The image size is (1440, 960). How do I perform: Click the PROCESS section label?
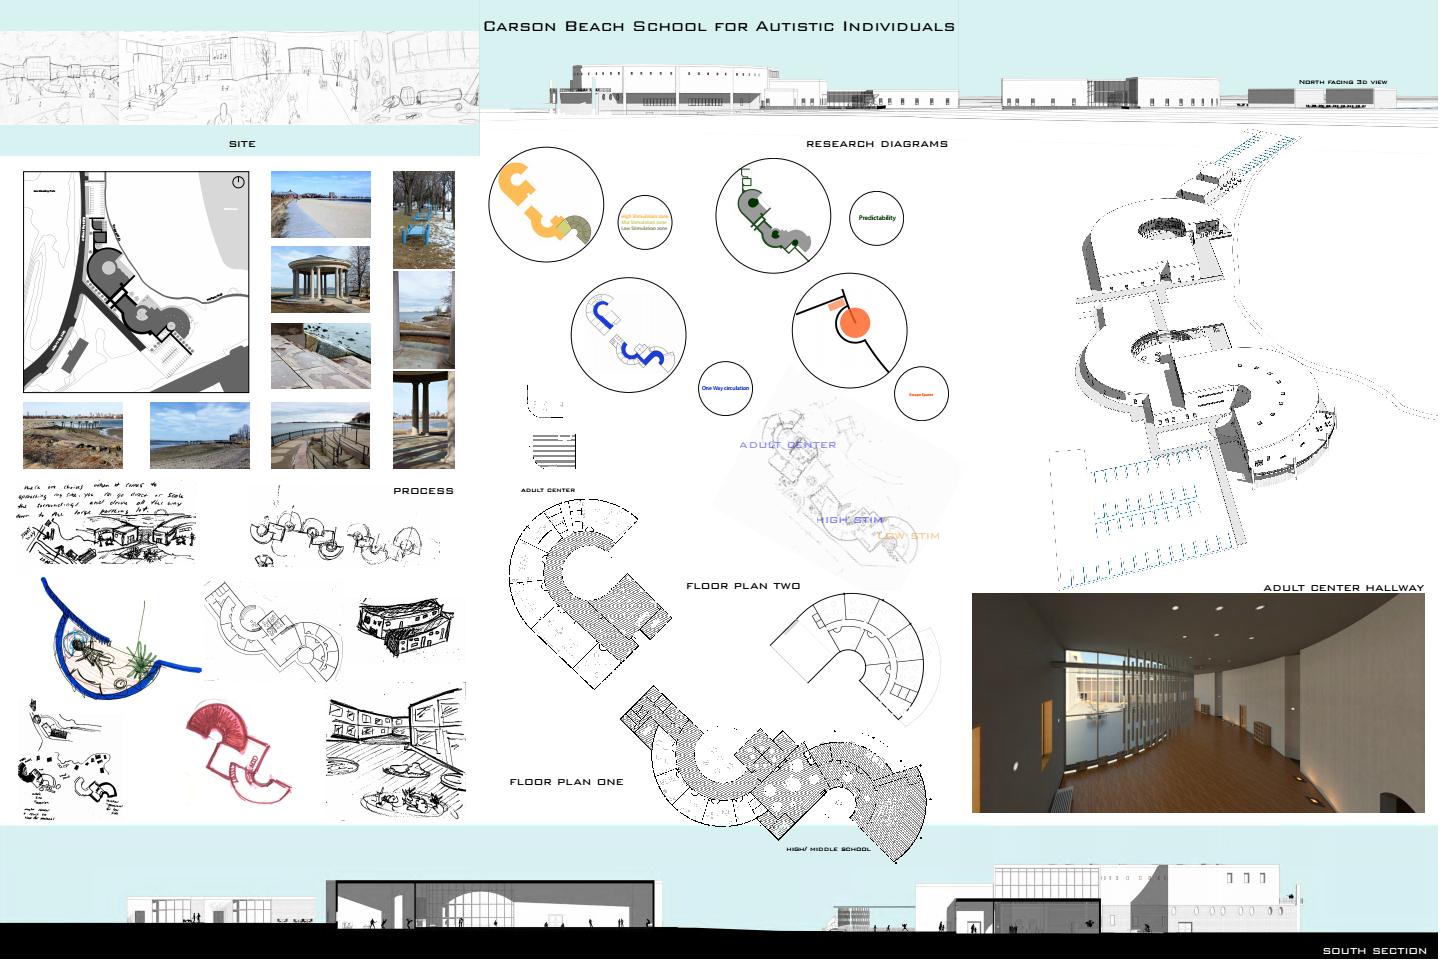tap(423, 490)
